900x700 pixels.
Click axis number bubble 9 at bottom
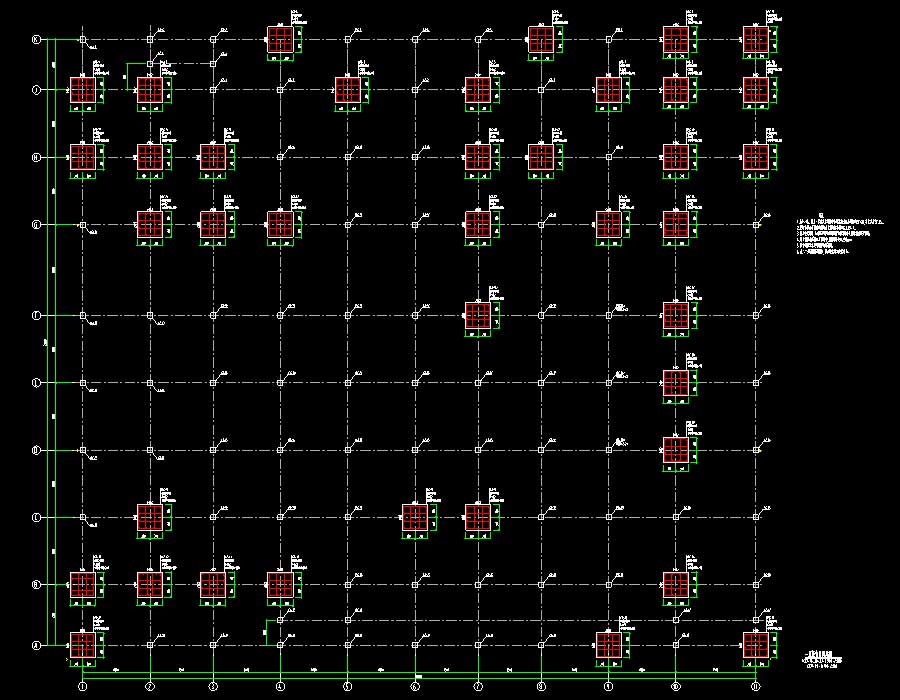(x=609, y=687)
